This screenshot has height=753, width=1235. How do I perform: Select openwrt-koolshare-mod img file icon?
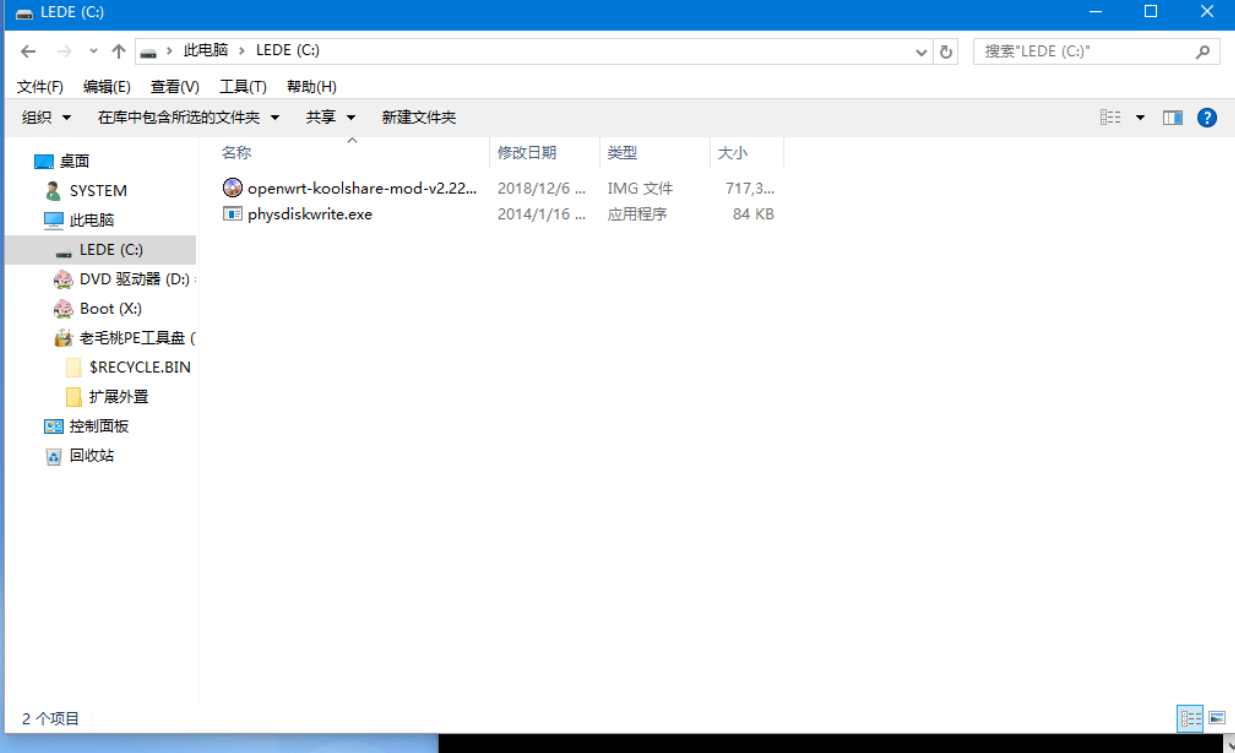pyautogui.click(x=232, y=188)
